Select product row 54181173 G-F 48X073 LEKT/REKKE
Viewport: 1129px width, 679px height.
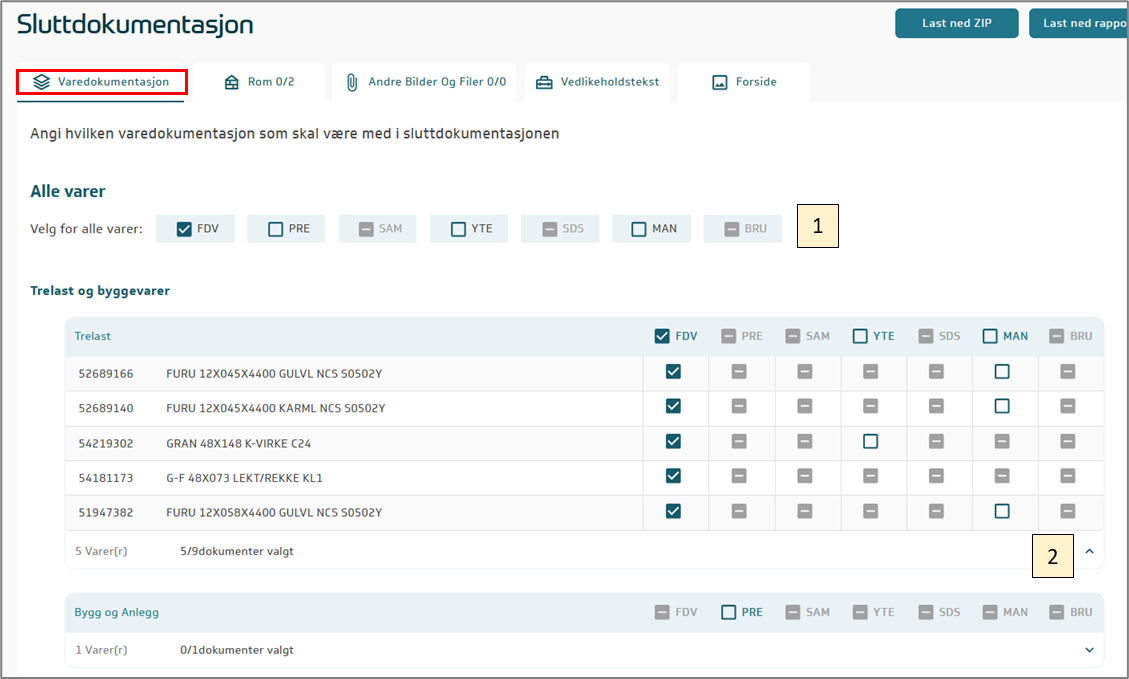[x=244, y=478]
